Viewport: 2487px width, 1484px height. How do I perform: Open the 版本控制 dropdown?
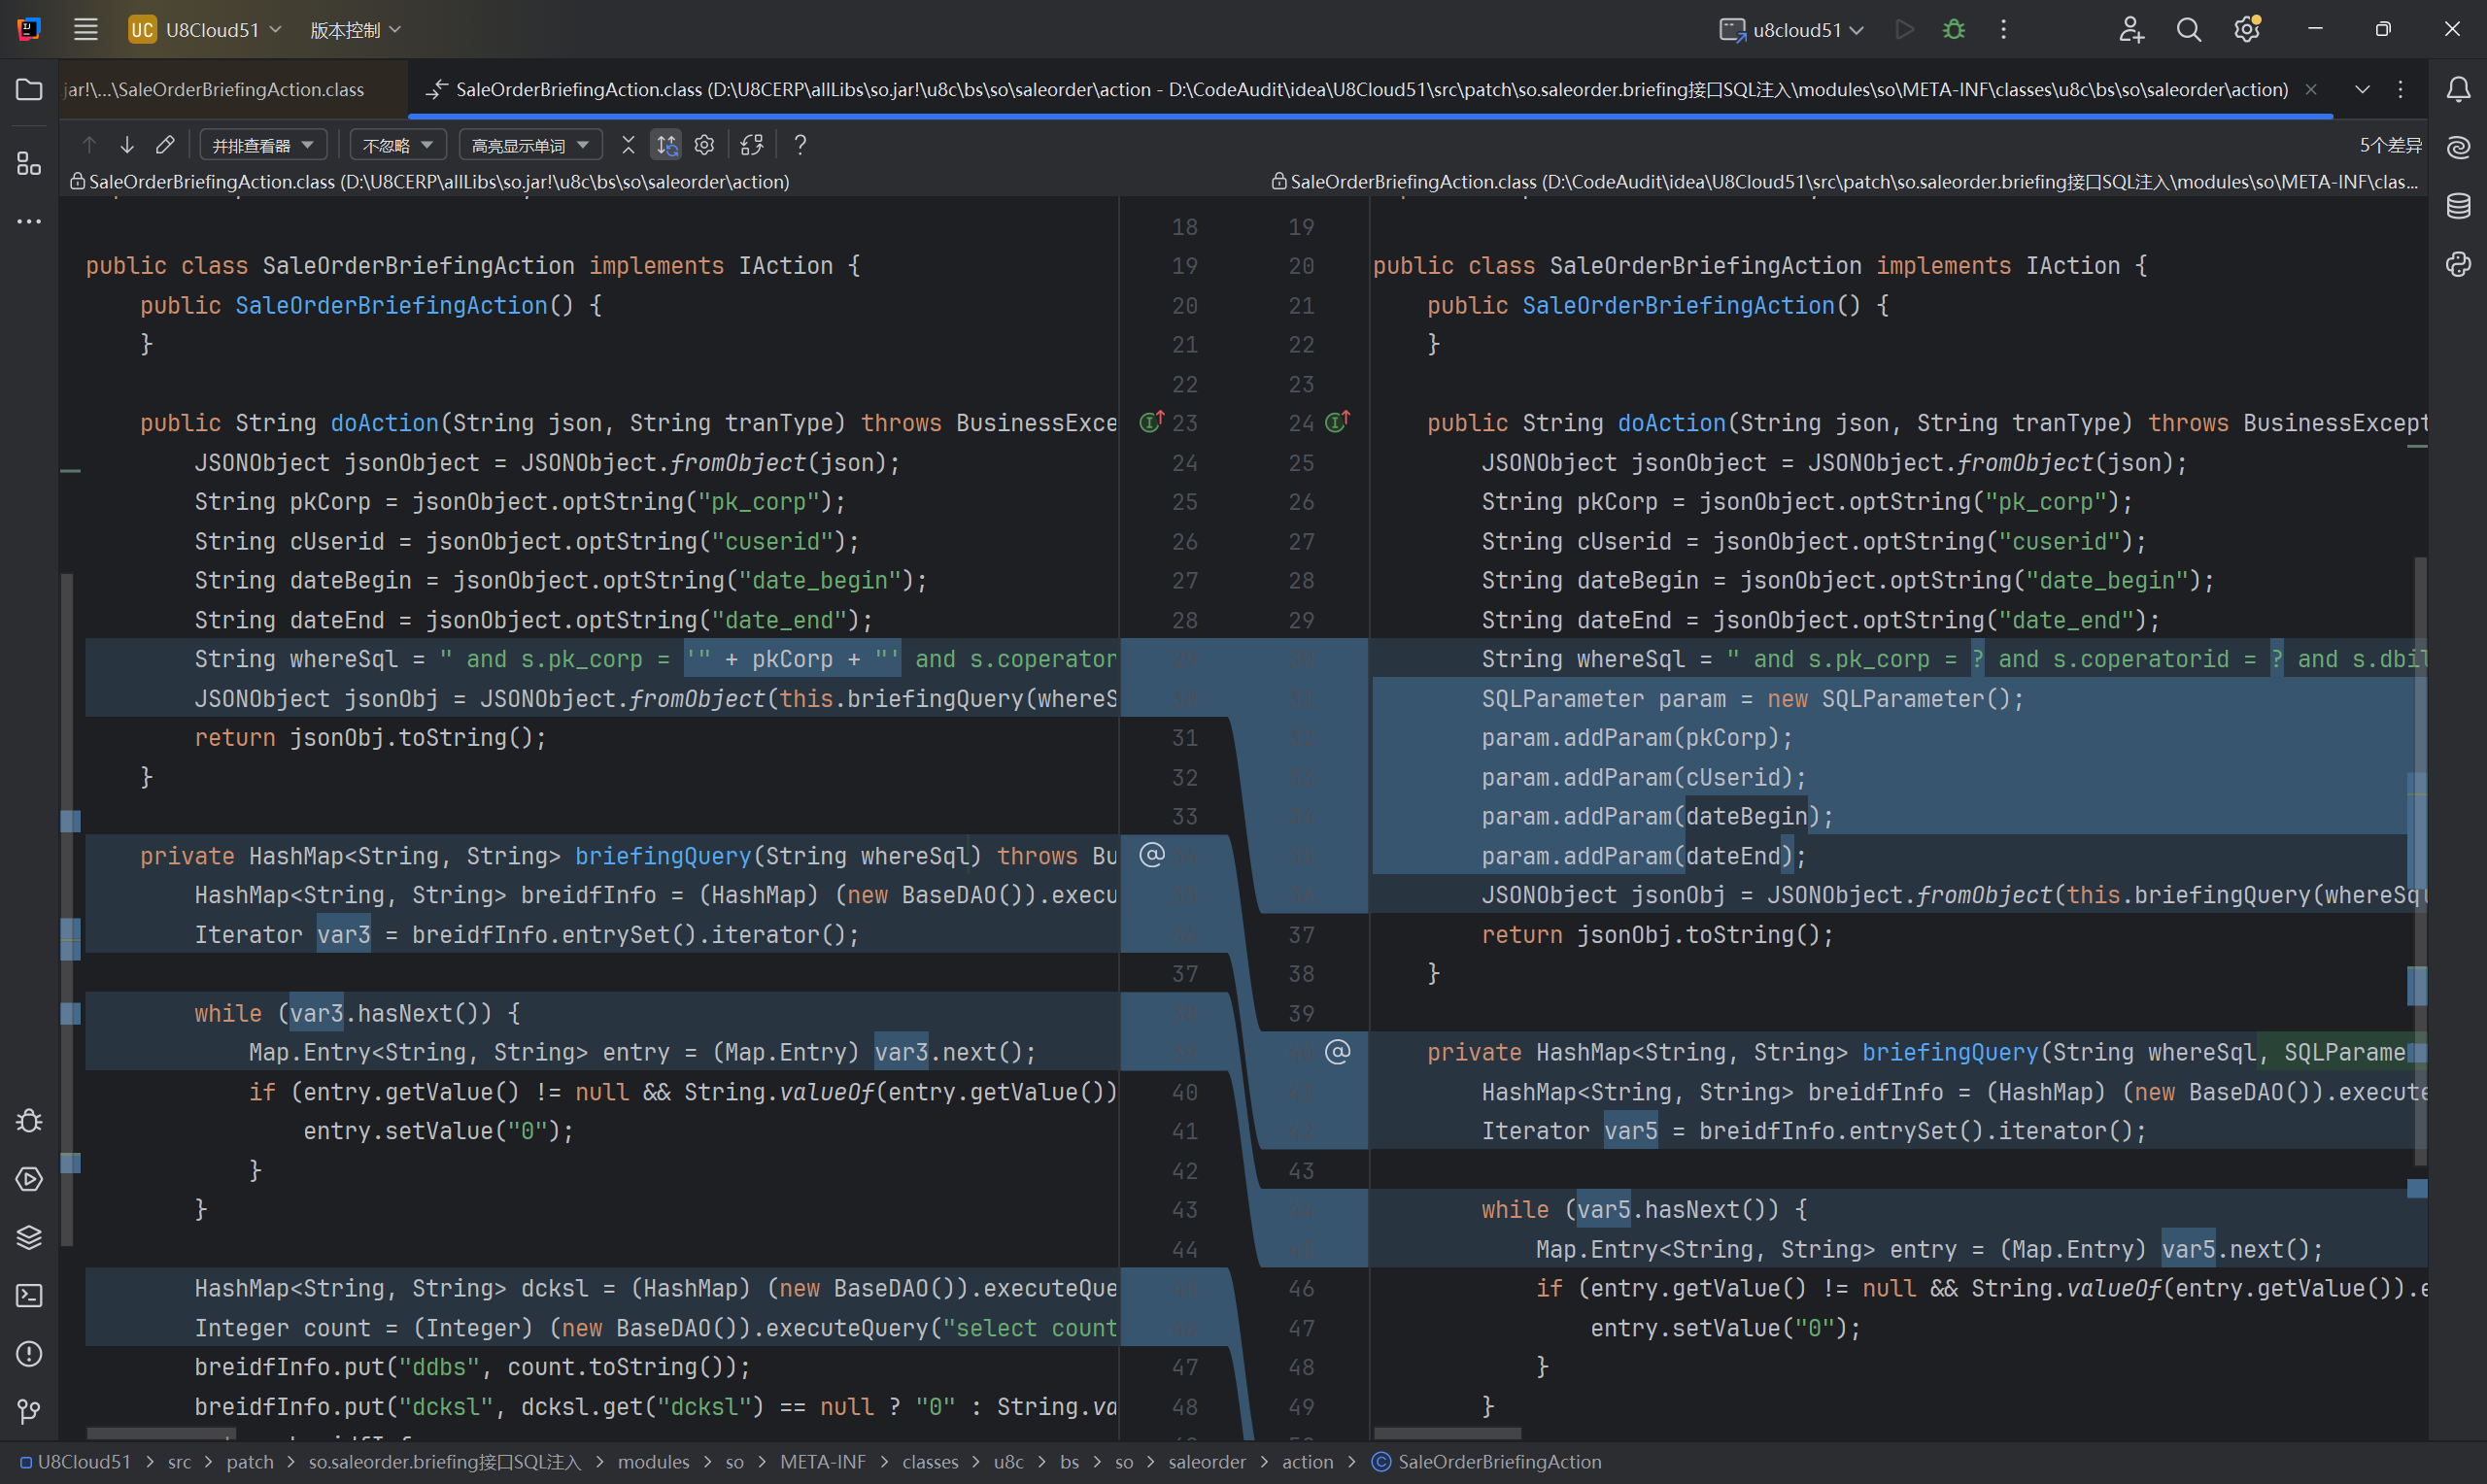tap(355, 29)
